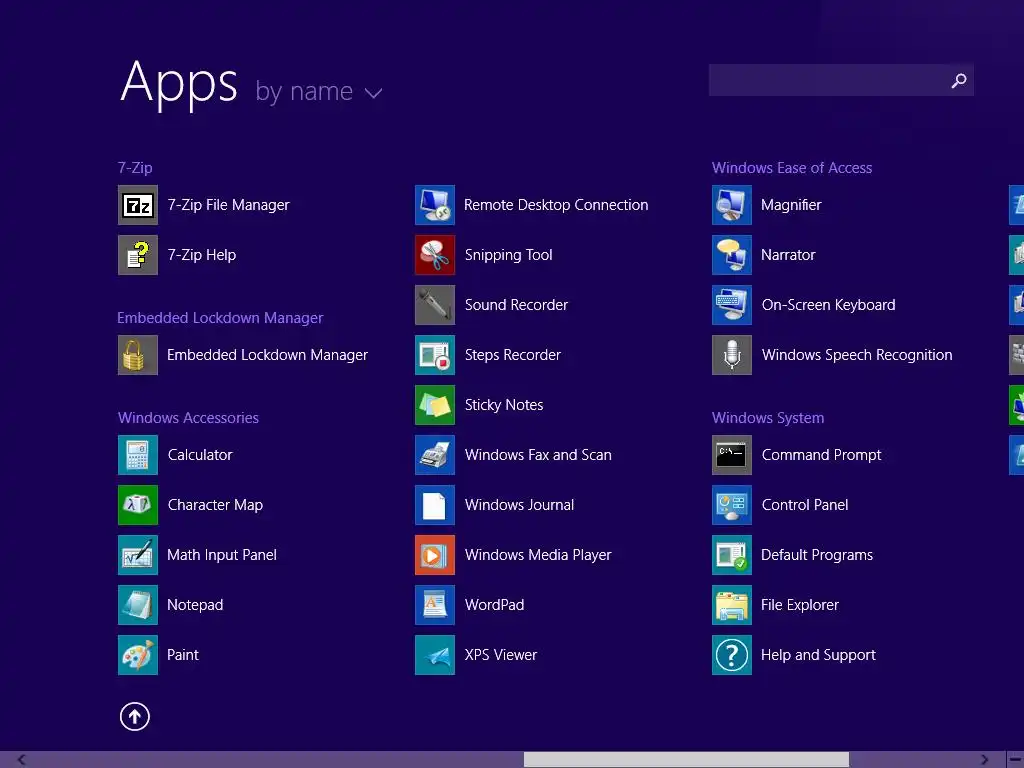Focus the Apps search field

841,80
